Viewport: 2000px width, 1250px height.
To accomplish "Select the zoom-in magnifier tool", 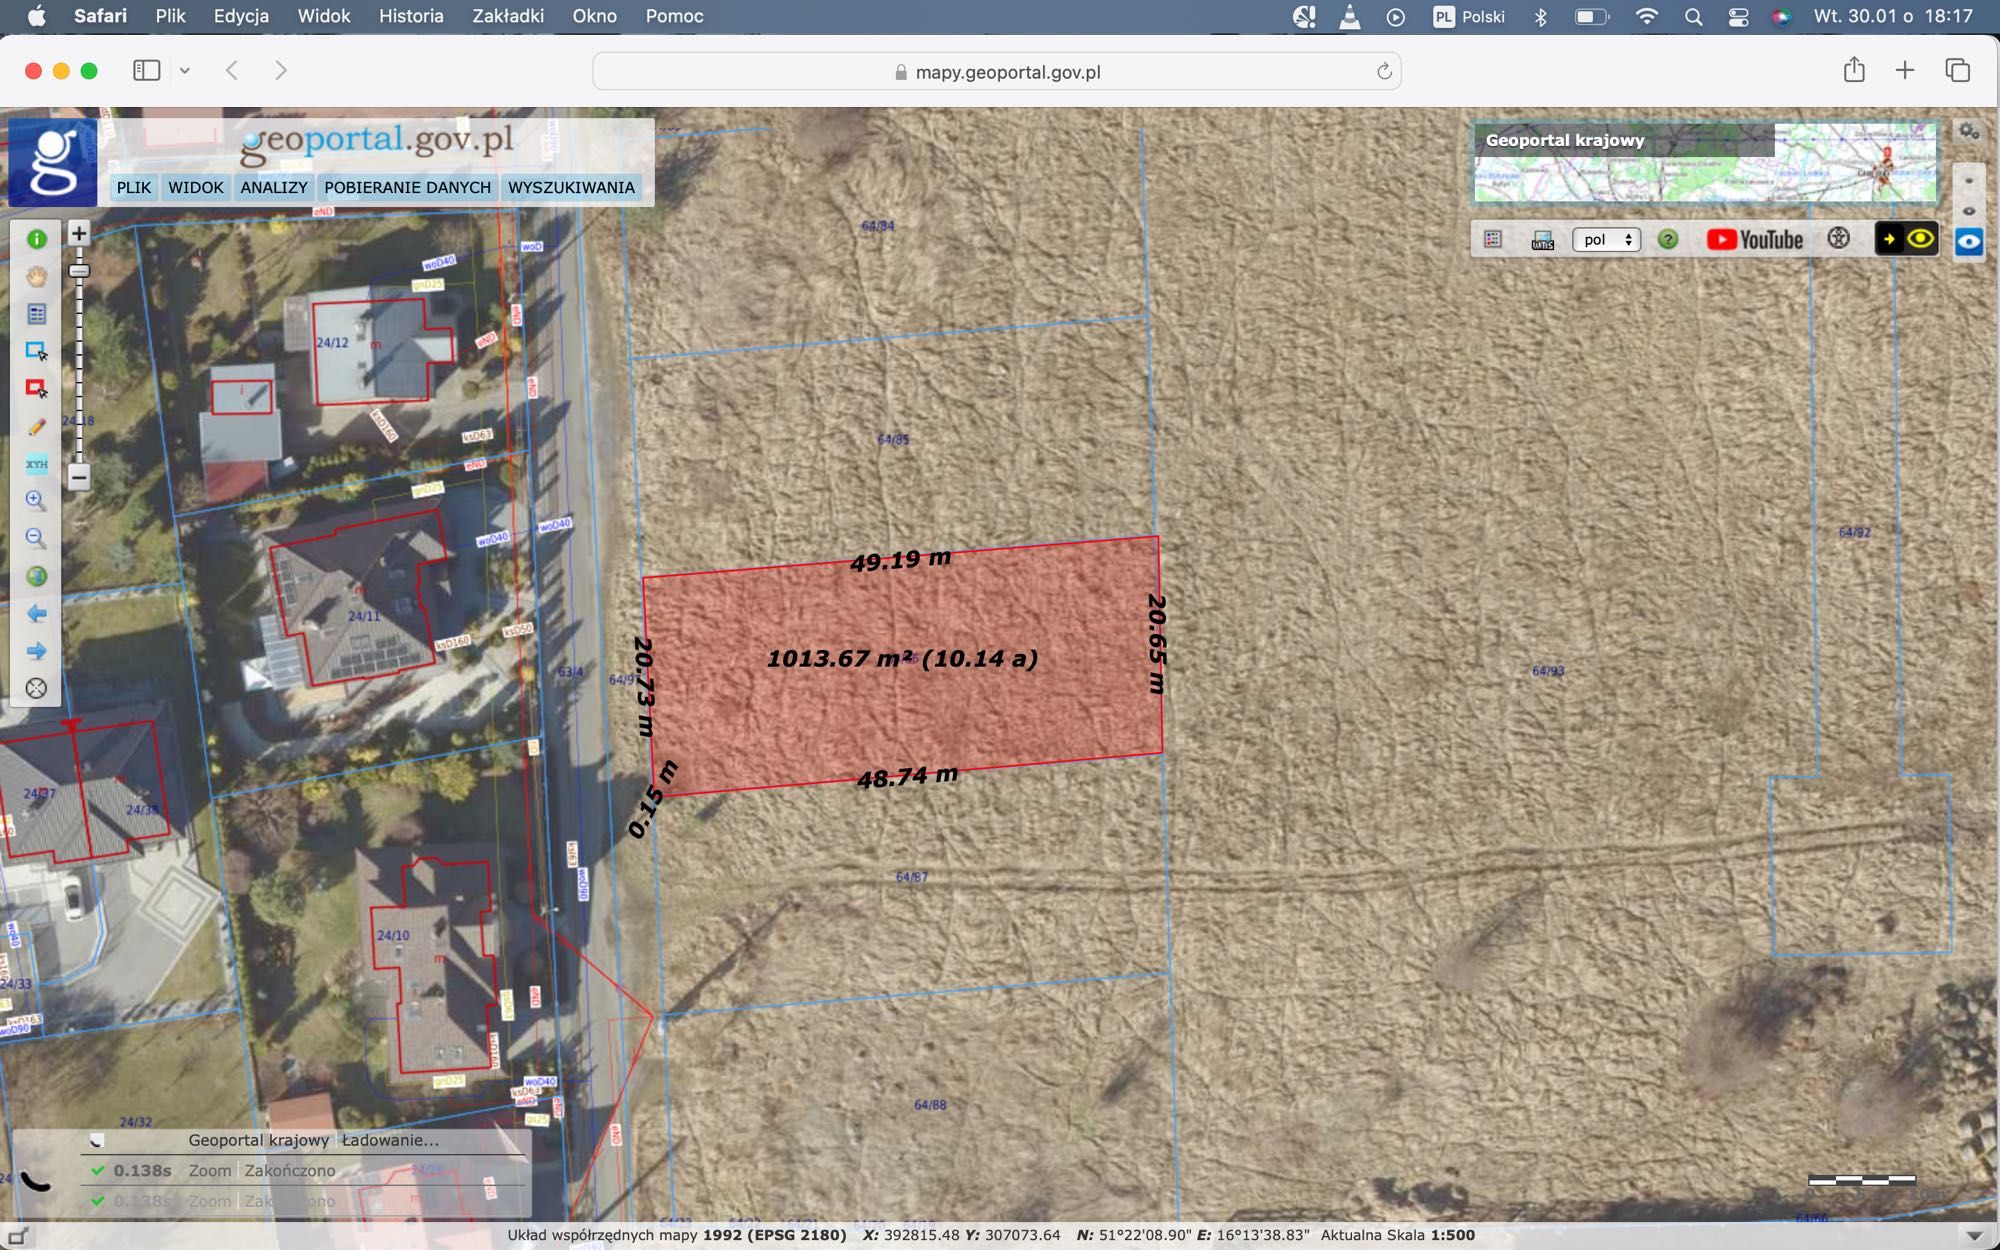I will coord(37,501).
